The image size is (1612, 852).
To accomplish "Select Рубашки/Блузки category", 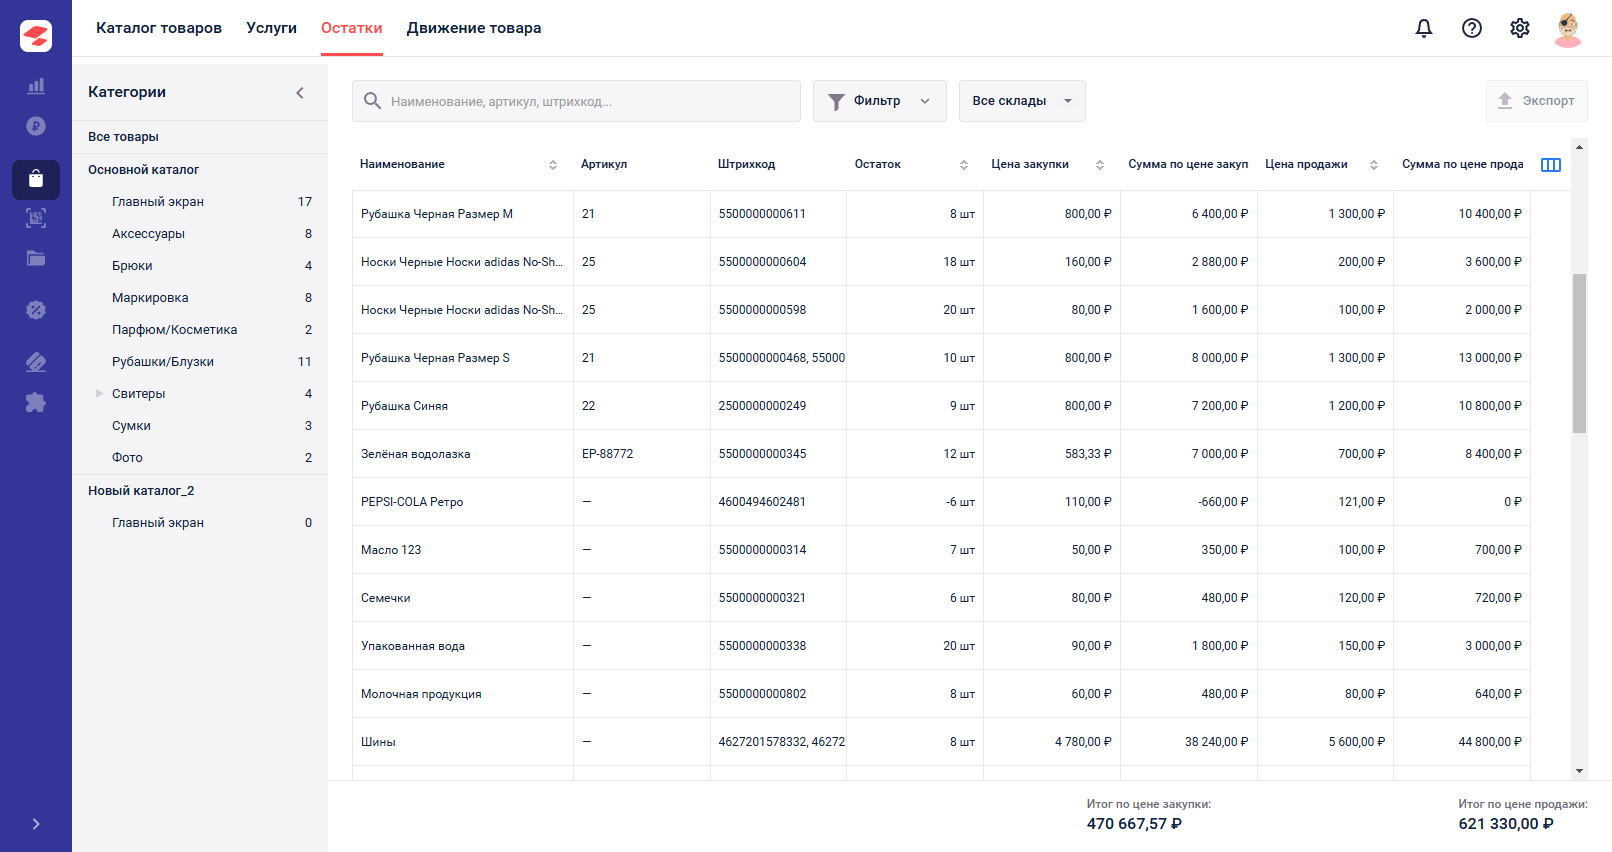I will point(163,362).
